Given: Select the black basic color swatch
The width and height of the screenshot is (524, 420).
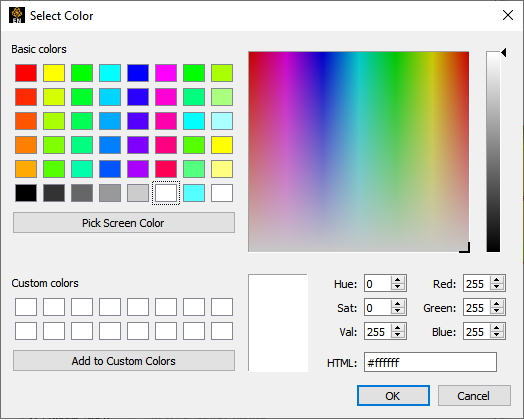Looking at the screenshot, I should (x=26, y=193).
